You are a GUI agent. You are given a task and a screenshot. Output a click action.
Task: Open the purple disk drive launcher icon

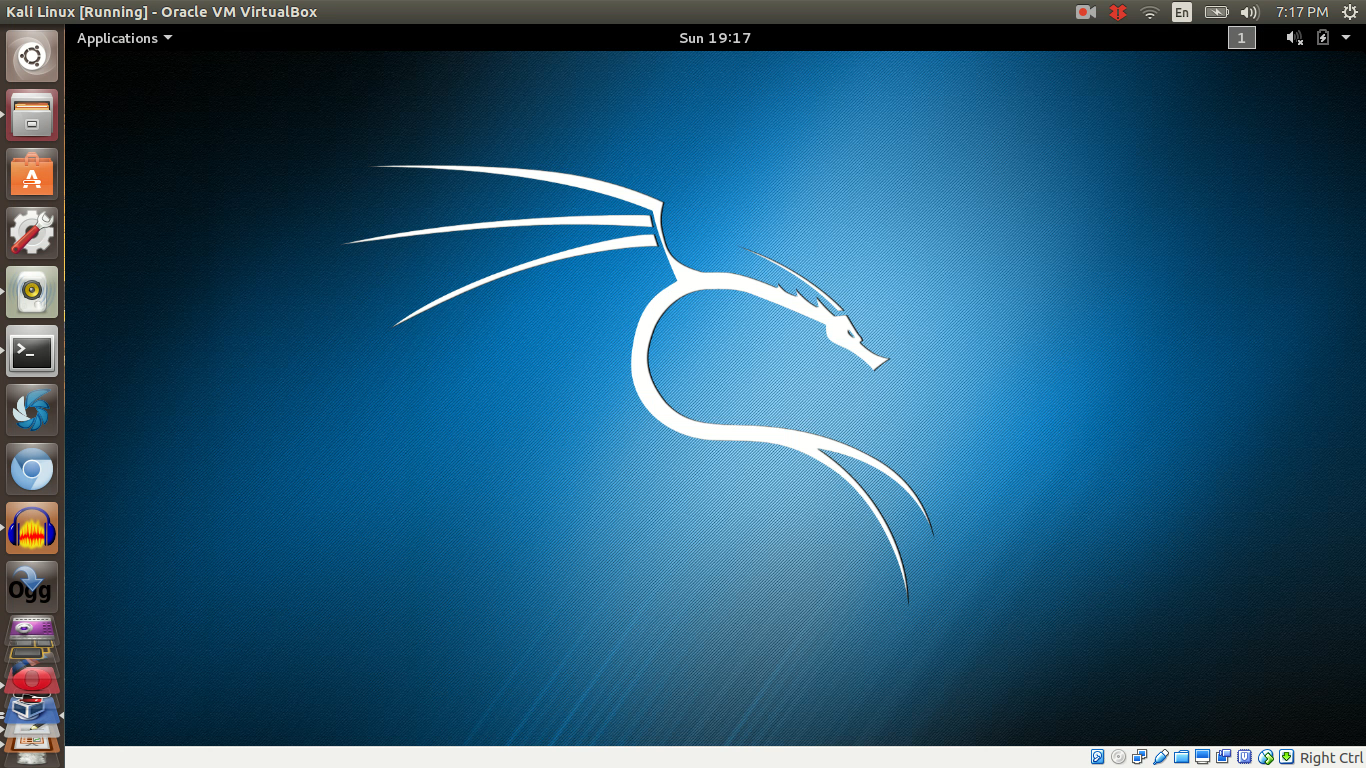point(32,631)
